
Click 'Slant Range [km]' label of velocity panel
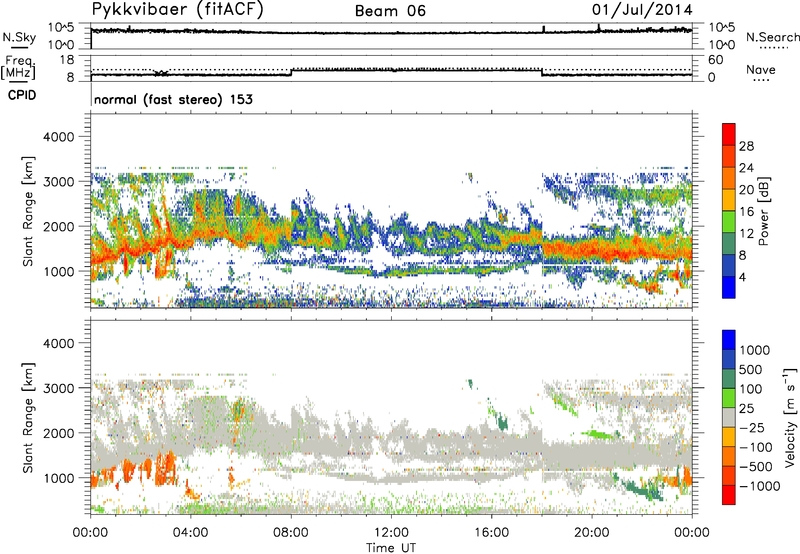[28, 417]
